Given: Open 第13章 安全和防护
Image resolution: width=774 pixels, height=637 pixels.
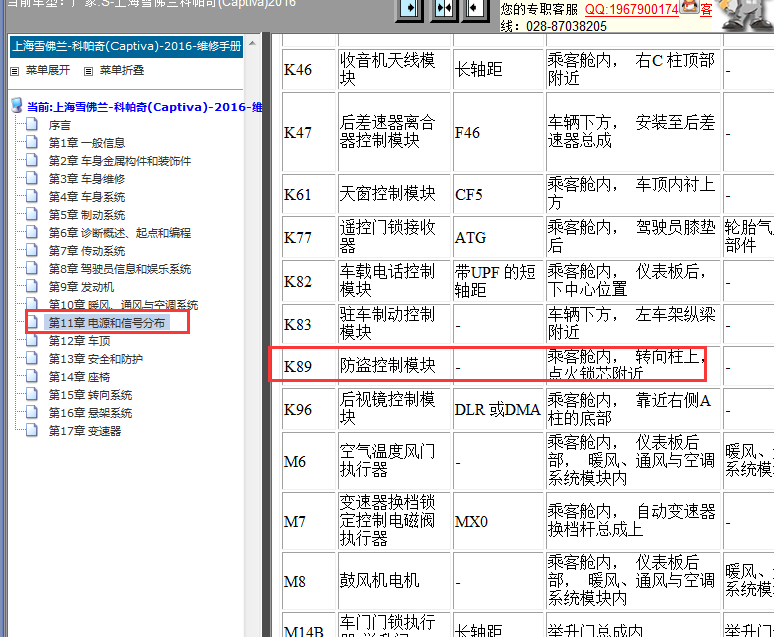Looking at the screenshot, I should coord(96,359).
